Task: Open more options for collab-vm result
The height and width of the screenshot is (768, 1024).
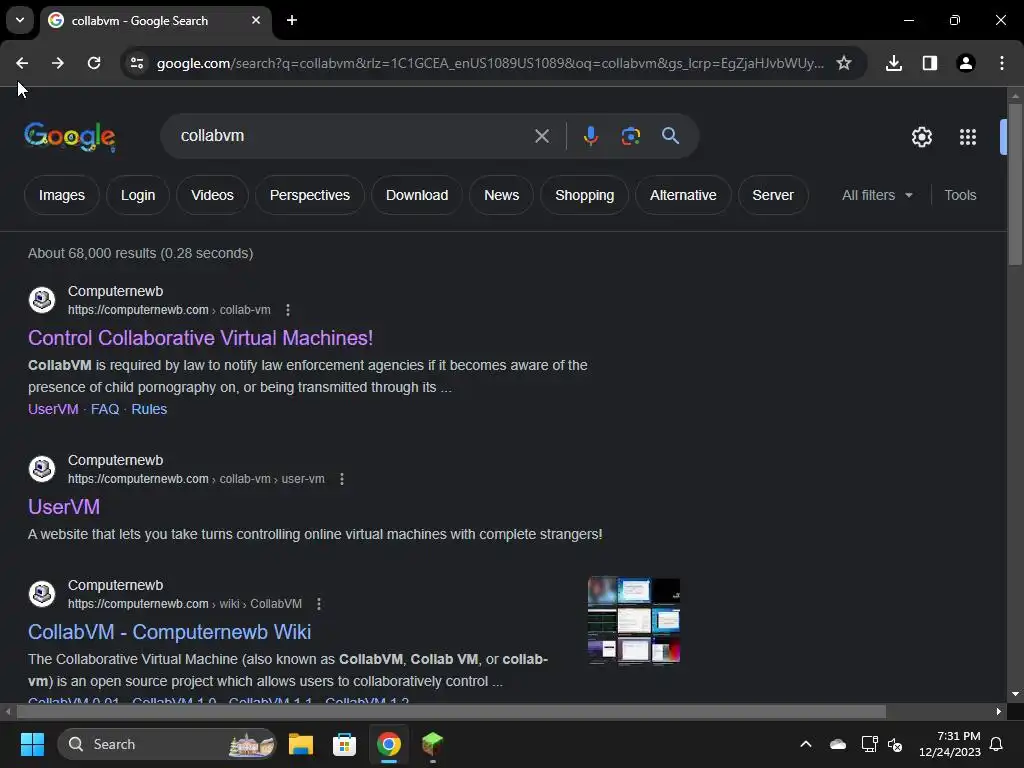Action: point(288,310)
